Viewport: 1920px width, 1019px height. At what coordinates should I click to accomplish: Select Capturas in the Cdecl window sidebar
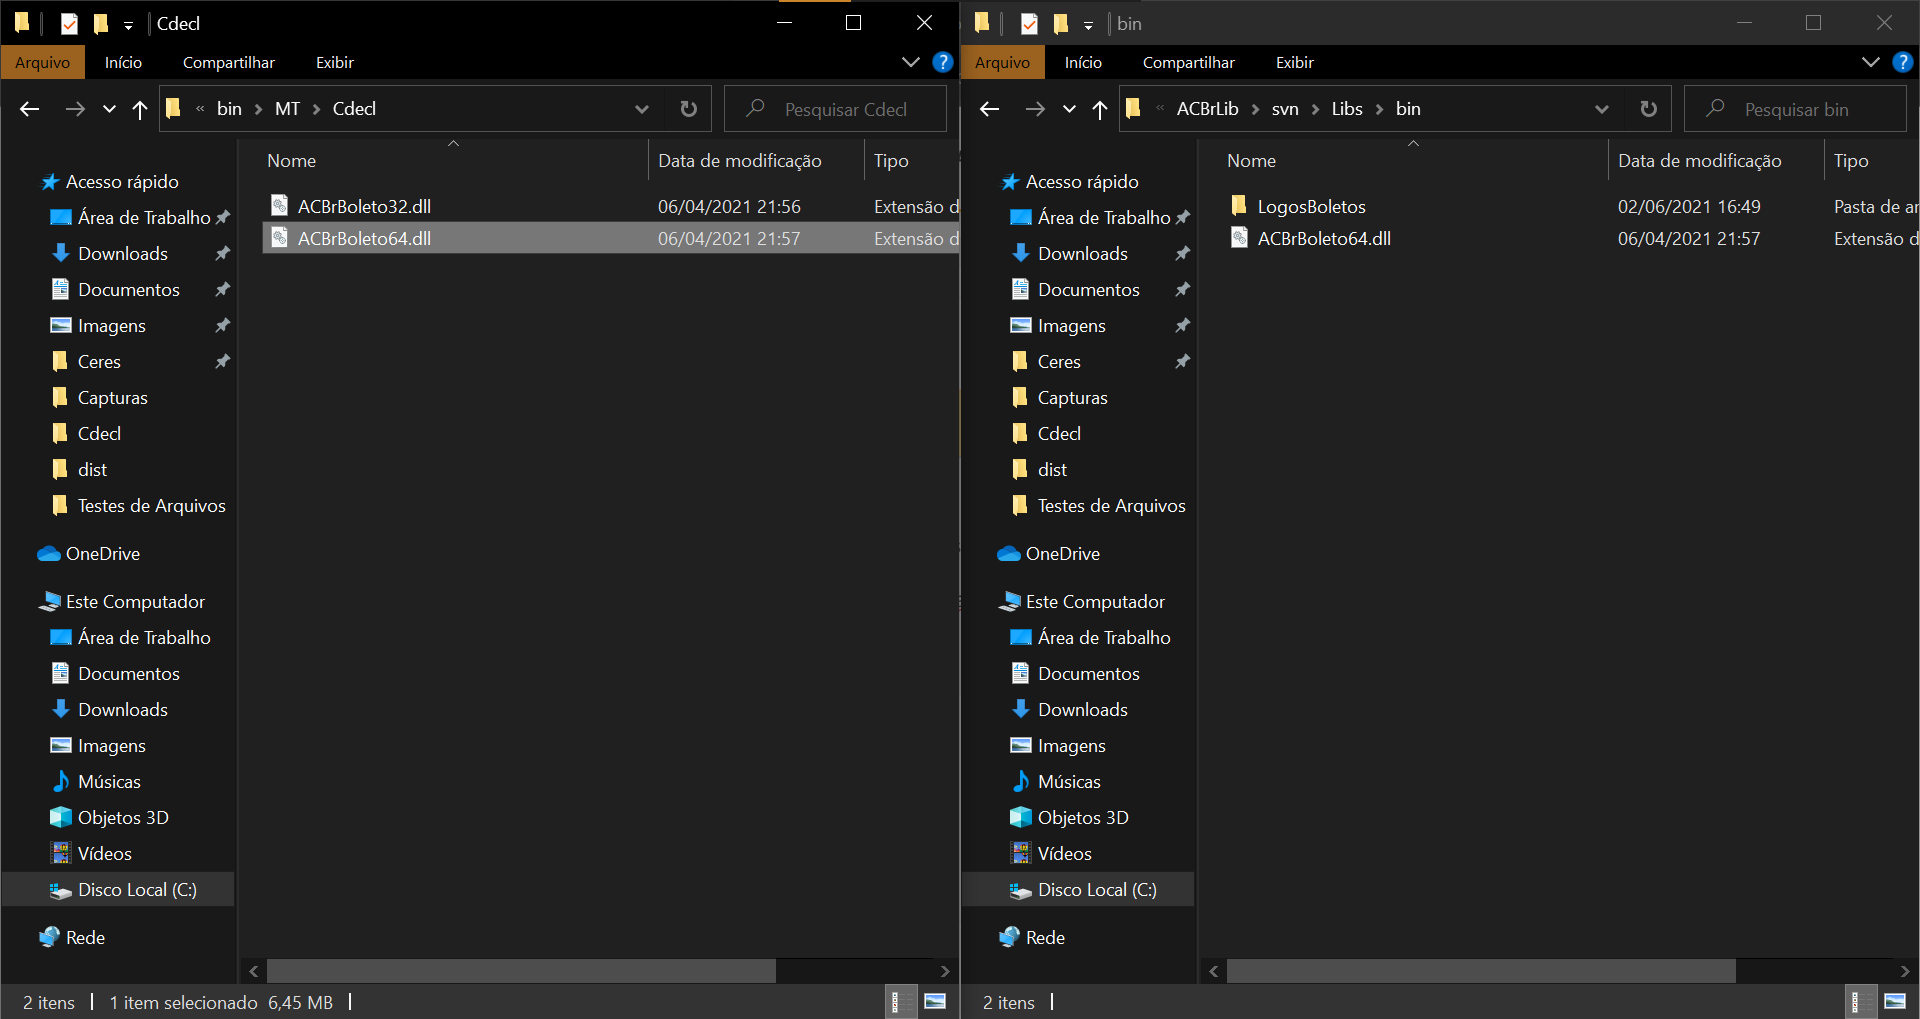click(x=99, y=397)
